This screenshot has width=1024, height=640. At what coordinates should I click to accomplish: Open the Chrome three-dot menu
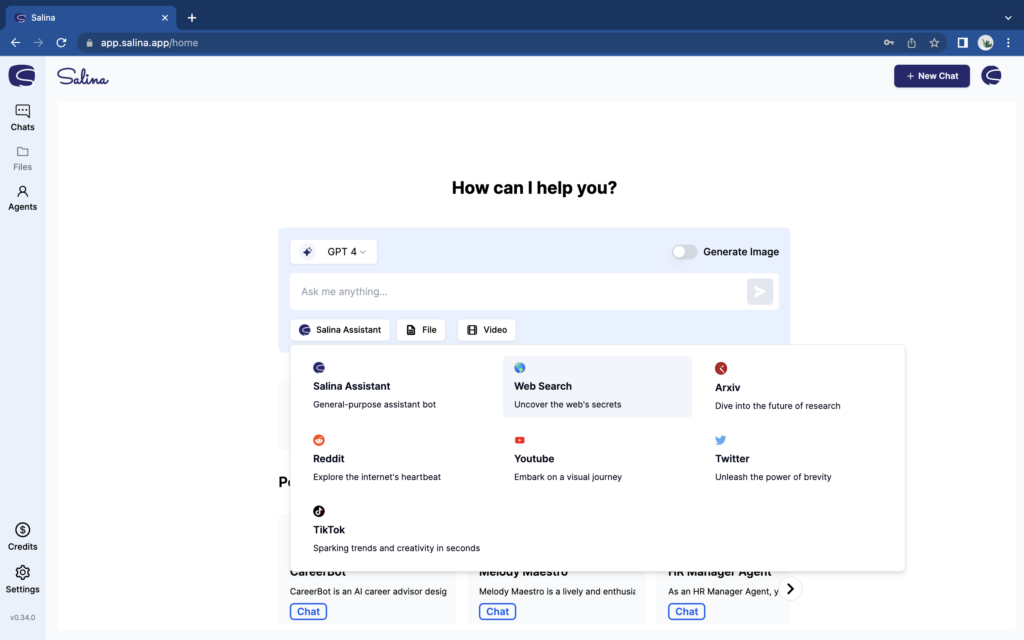point(1008,42)
